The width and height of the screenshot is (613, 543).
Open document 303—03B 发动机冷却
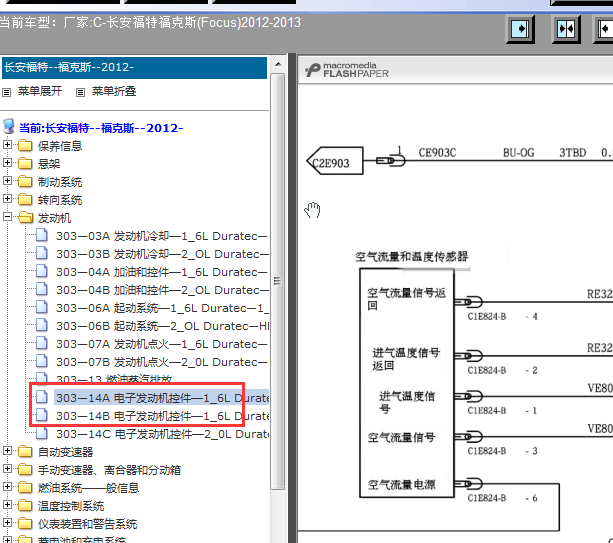coord(162,254)
